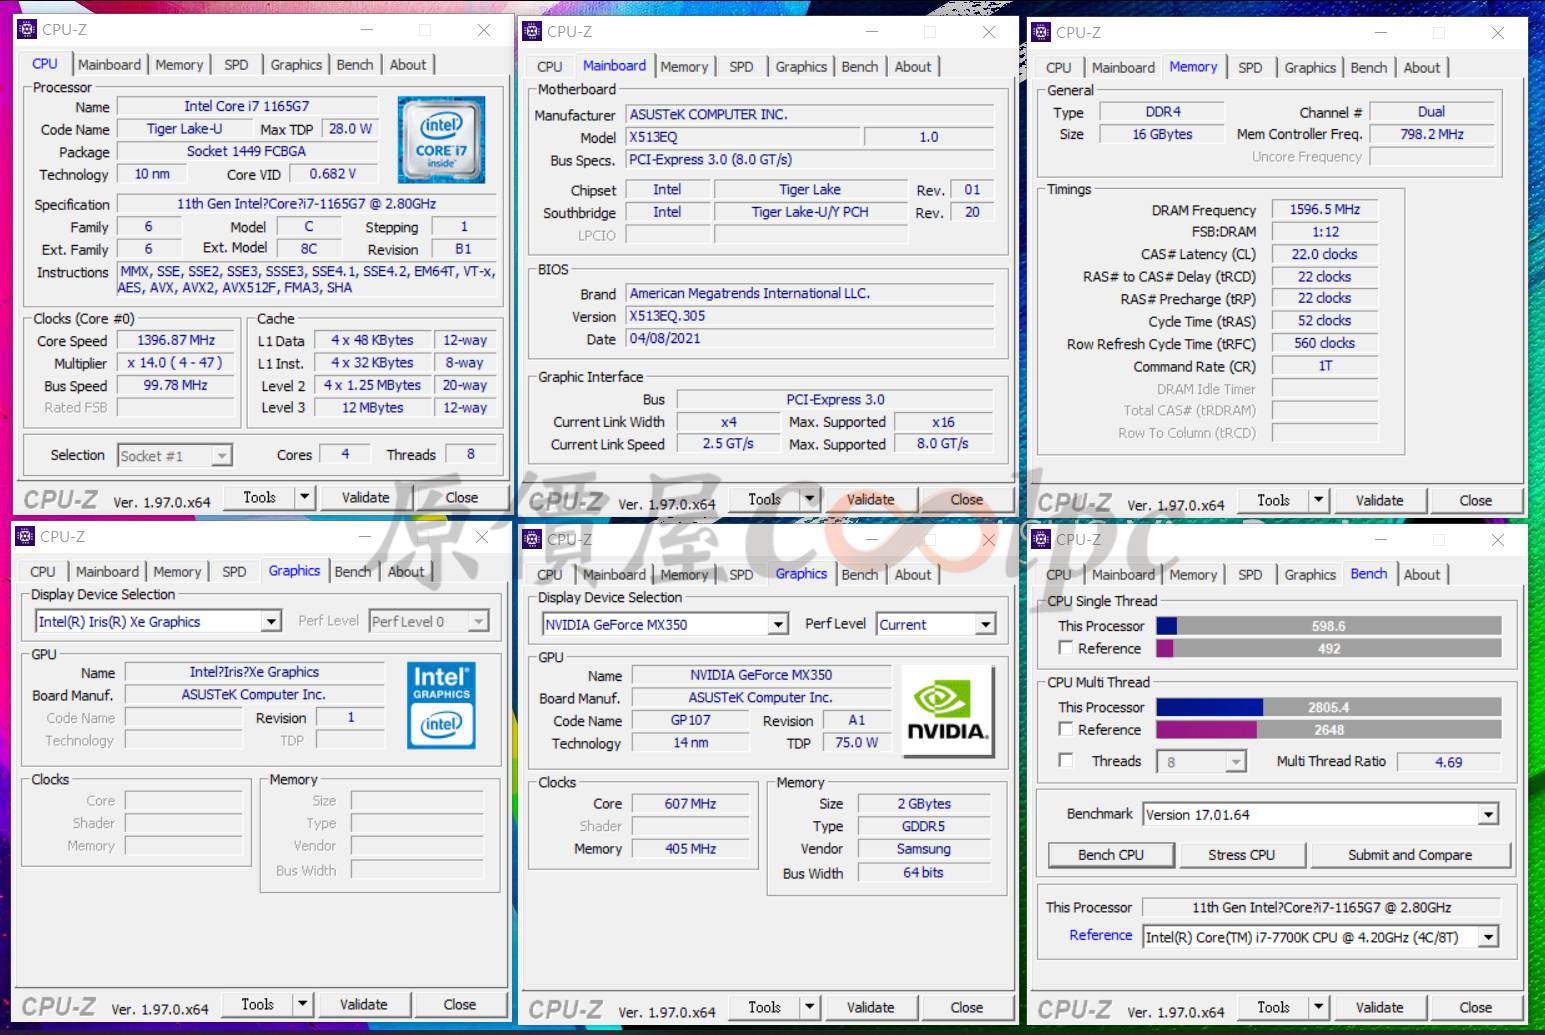The image size is (1545, 1035).
Task: Click the Memory Size value 16 GBytes
Action: point(1162,134)
